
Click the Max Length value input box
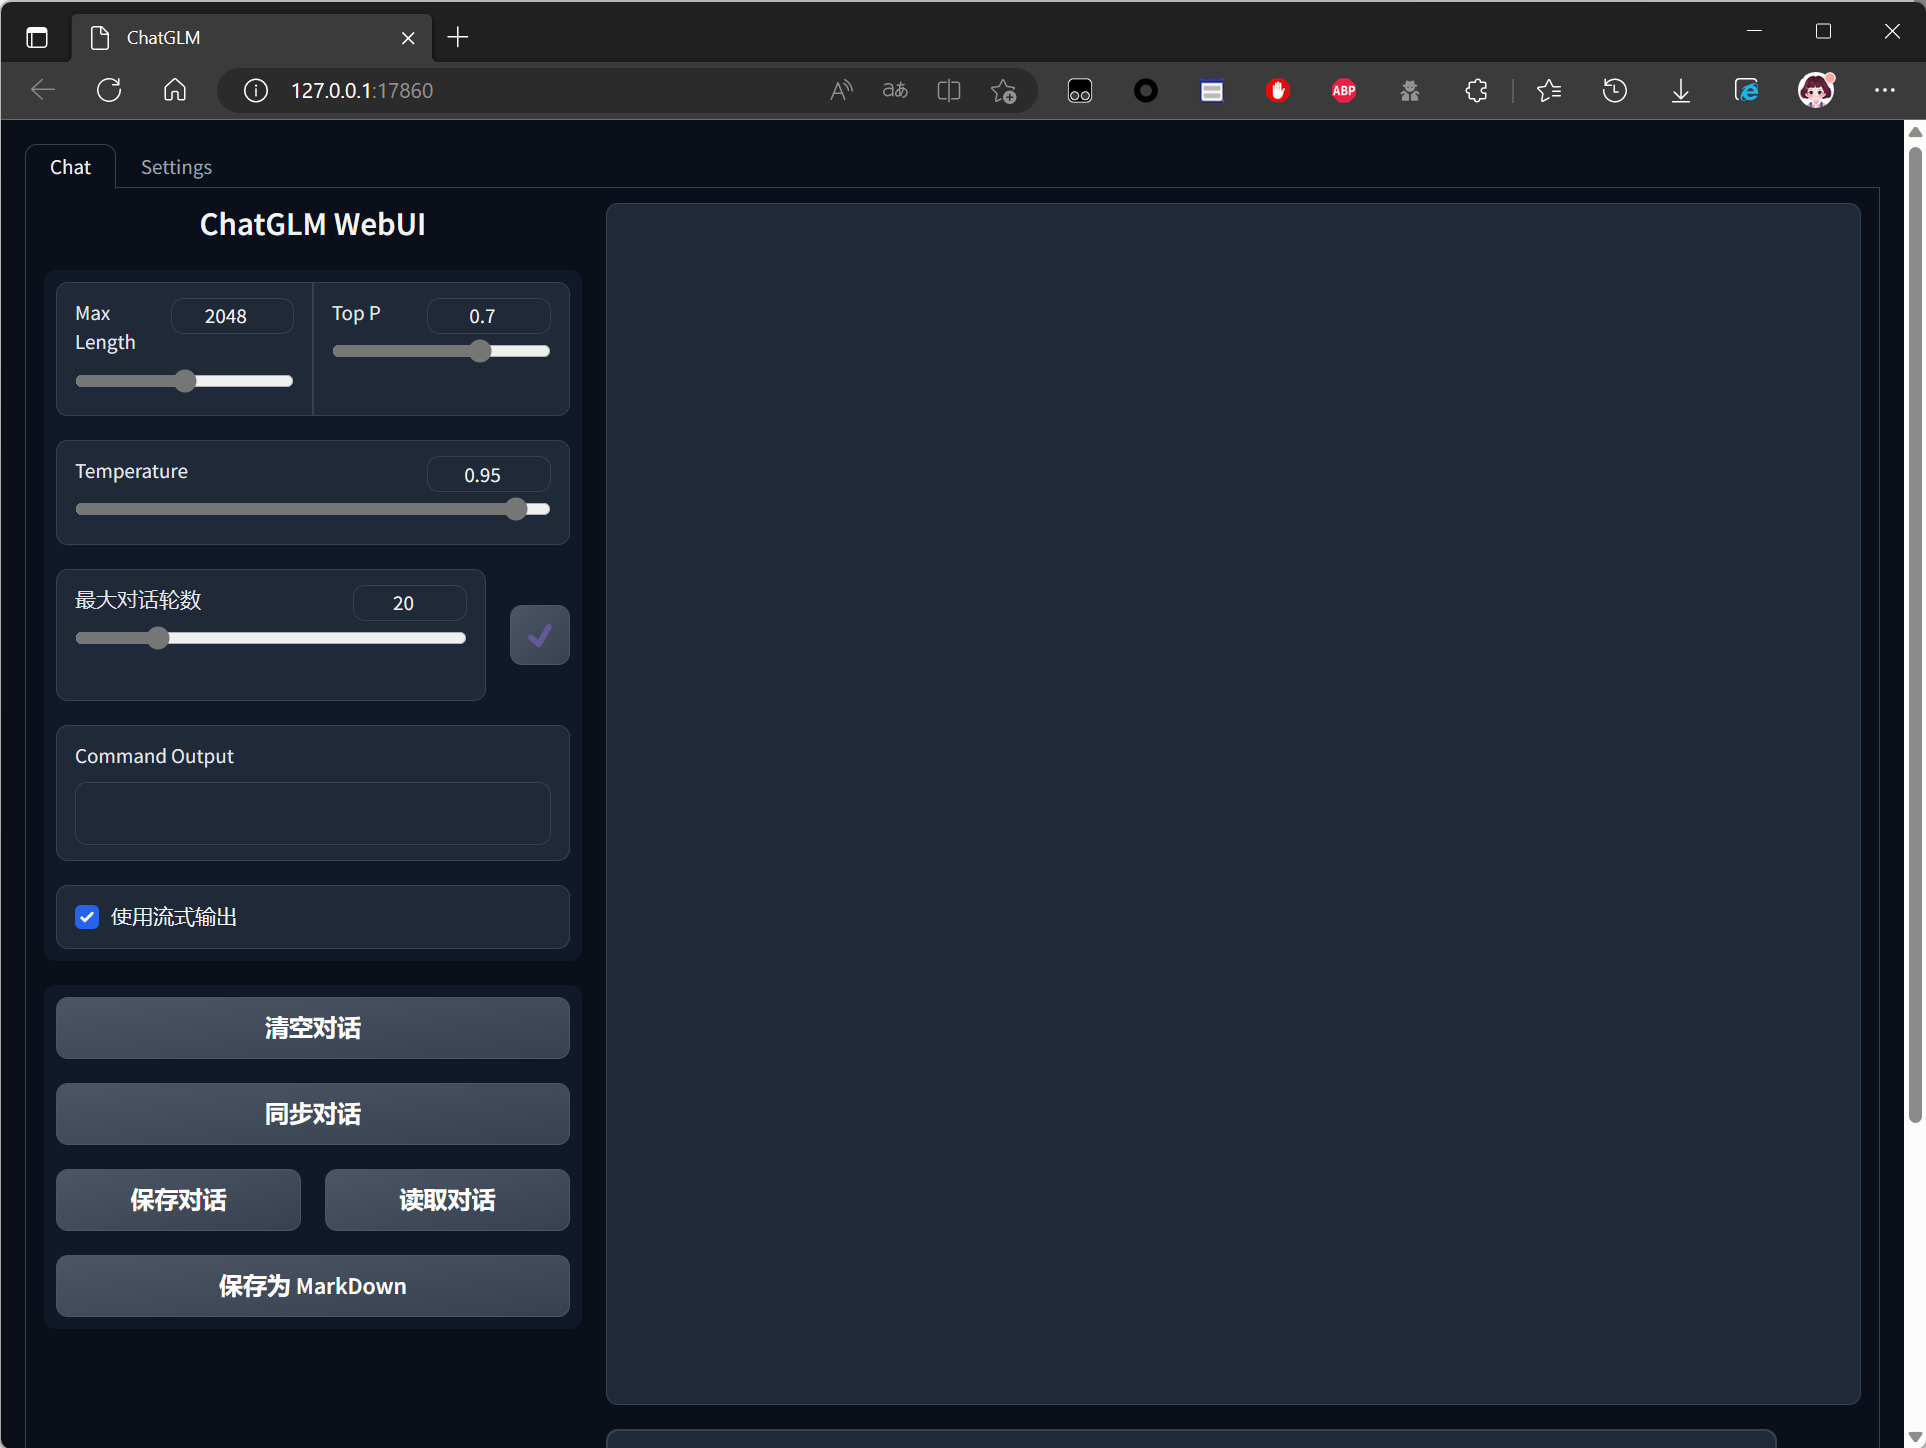(231, 316)
